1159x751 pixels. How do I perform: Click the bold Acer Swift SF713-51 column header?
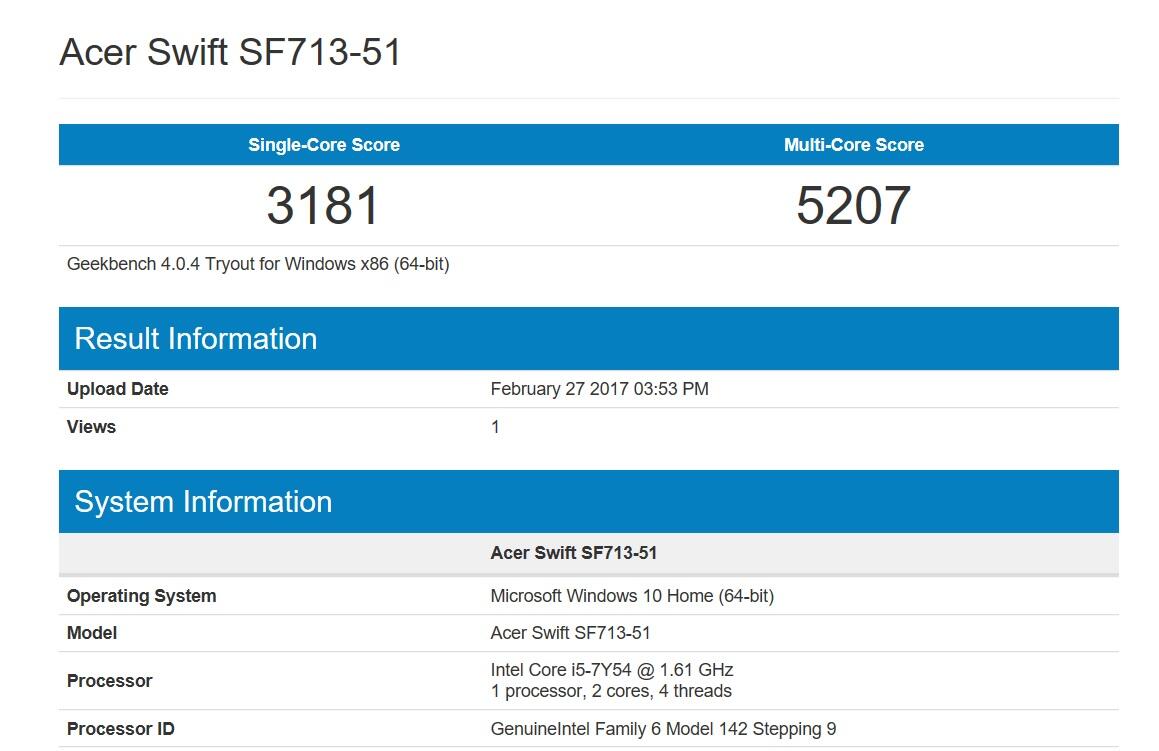point(573,553)
